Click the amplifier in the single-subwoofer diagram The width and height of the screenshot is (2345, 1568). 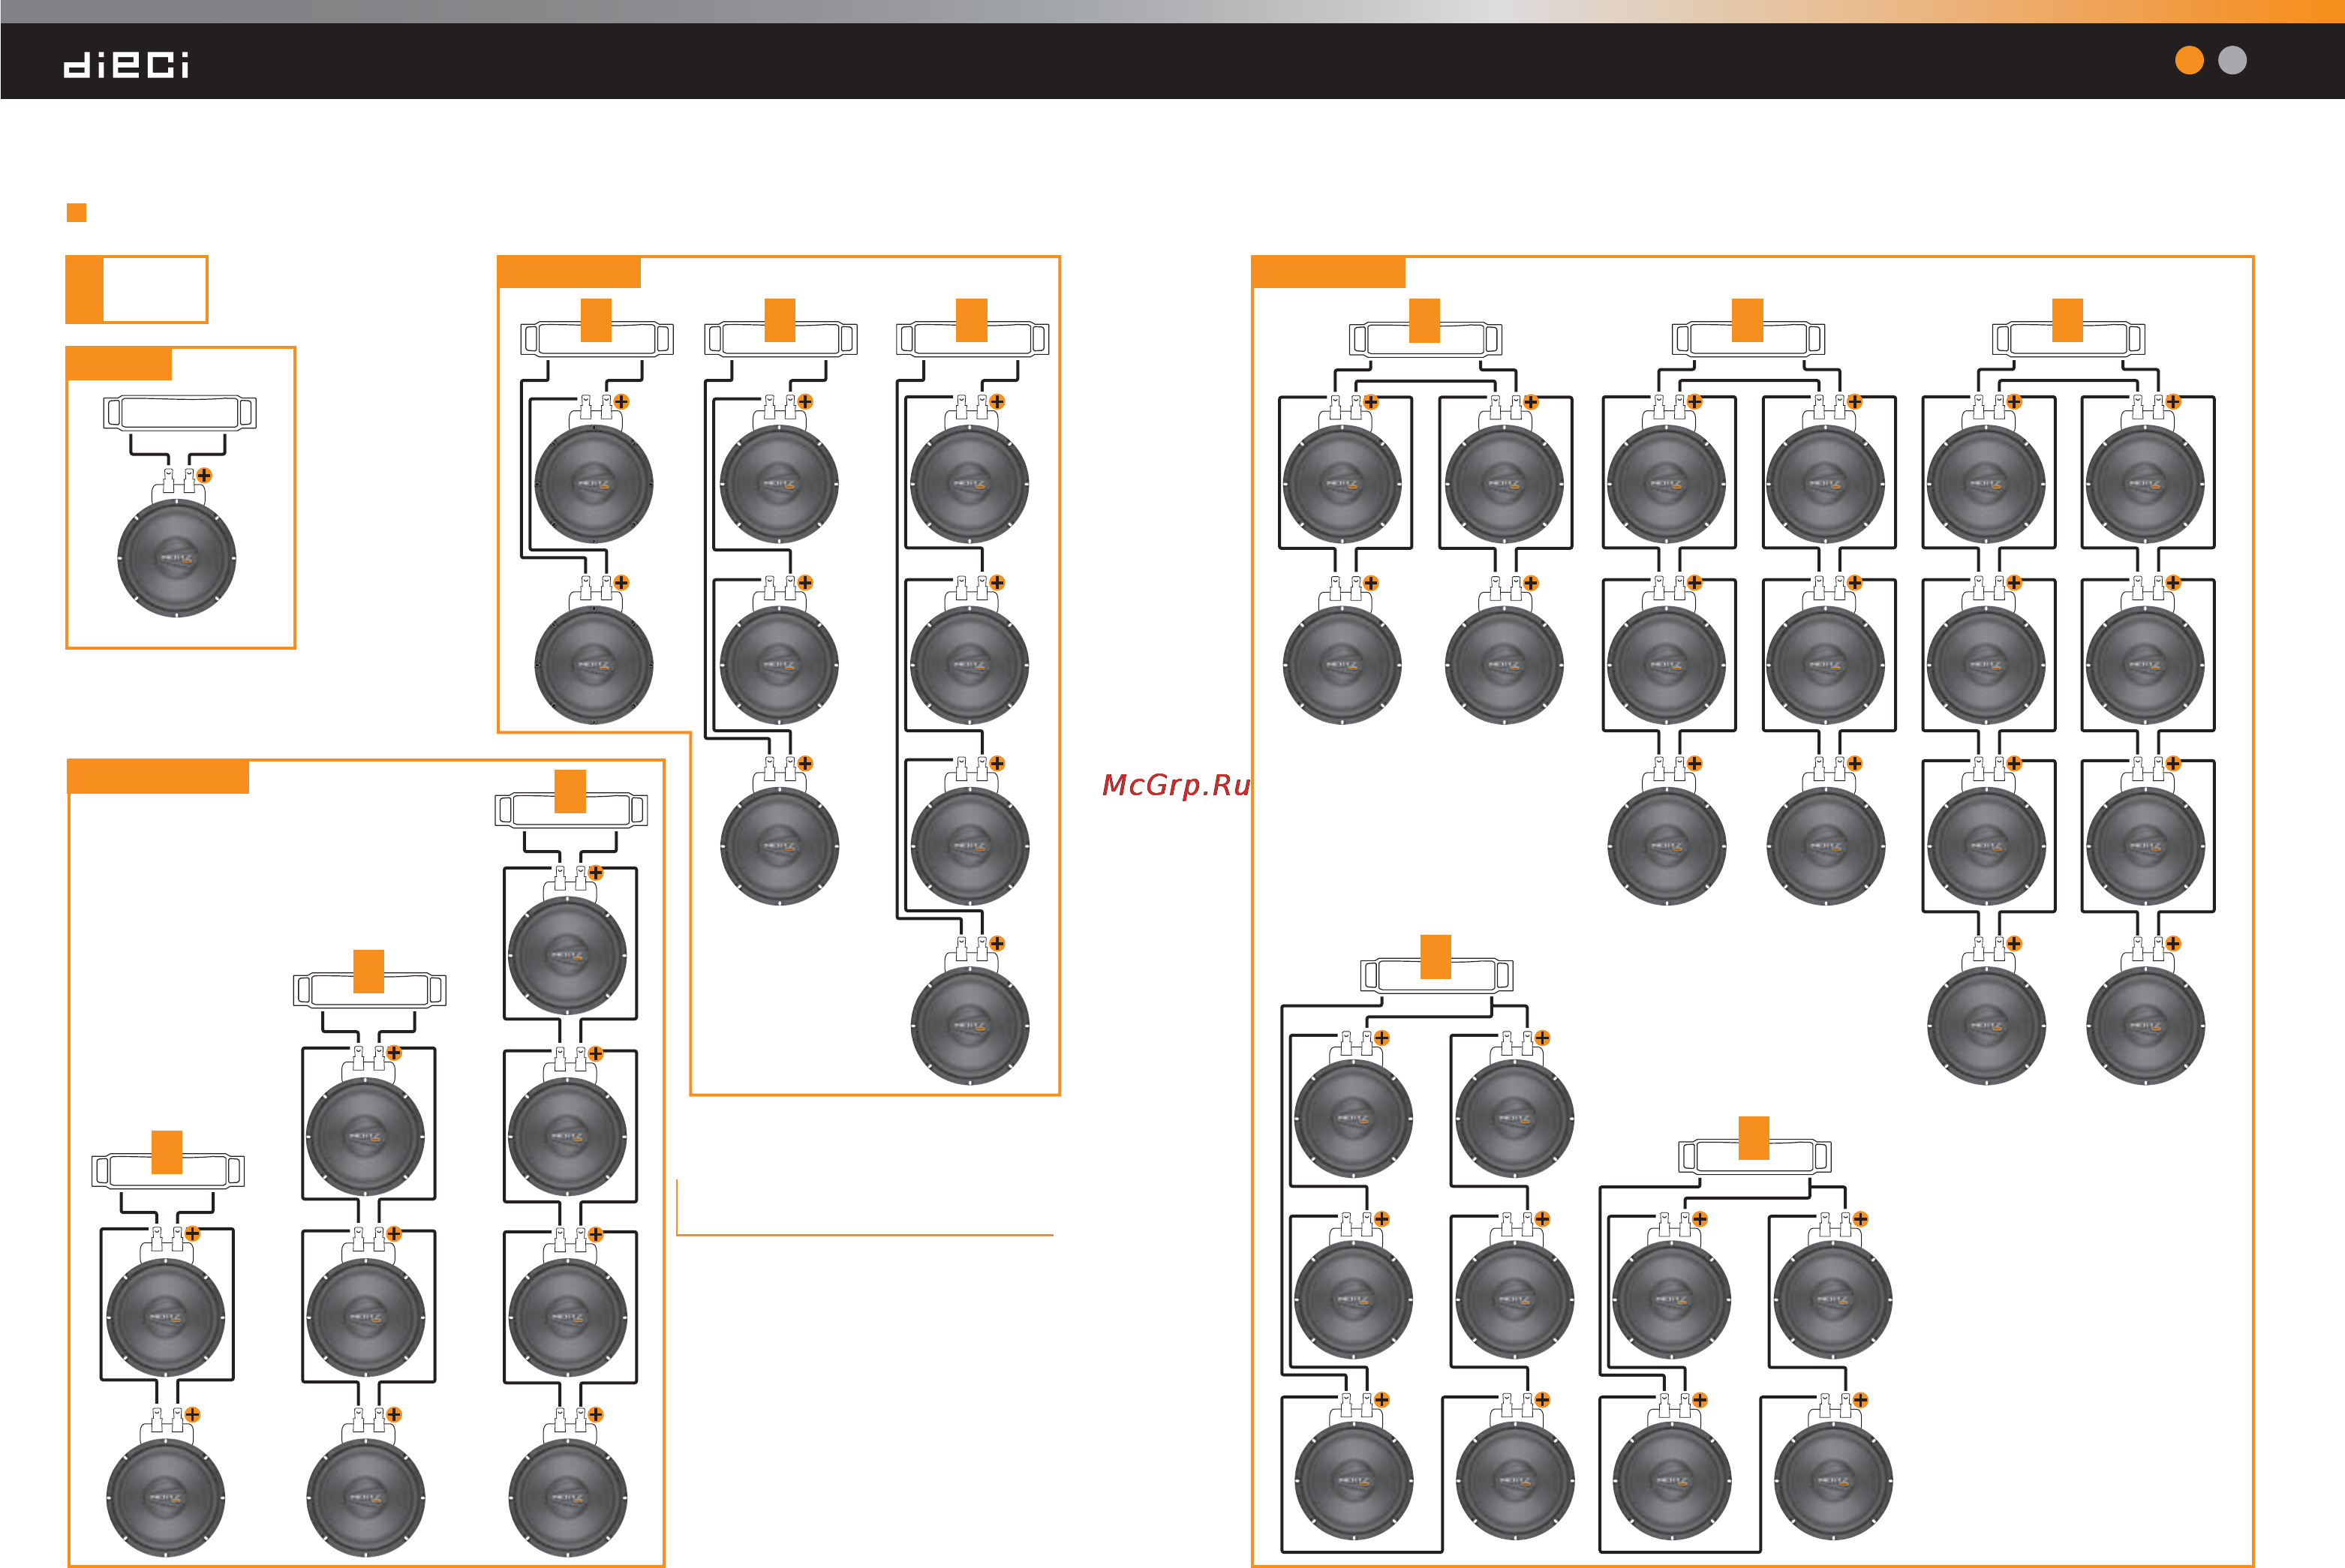coord(180,412)
